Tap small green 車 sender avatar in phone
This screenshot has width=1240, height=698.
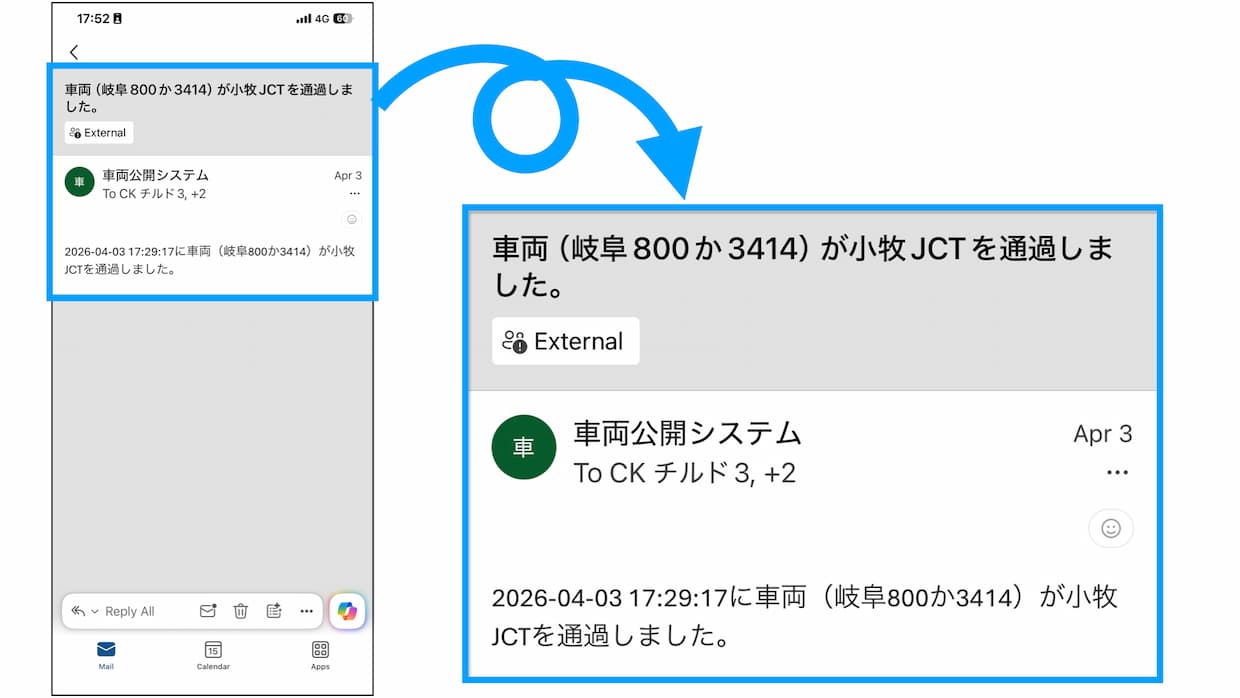pos(79,182)
